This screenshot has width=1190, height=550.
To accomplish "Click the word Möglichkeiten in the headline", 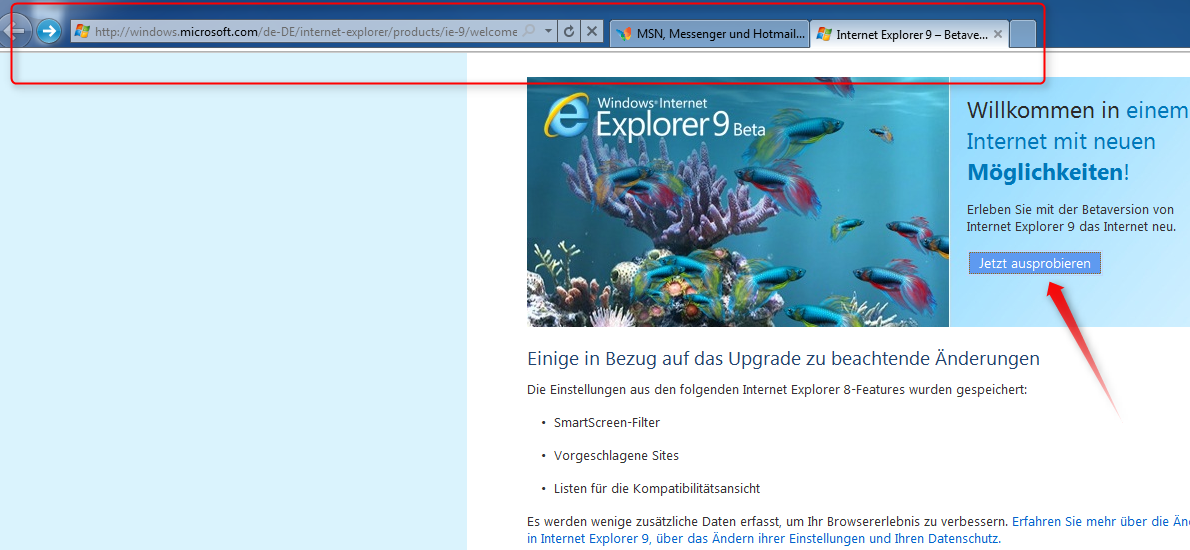I will (1044, 173).
